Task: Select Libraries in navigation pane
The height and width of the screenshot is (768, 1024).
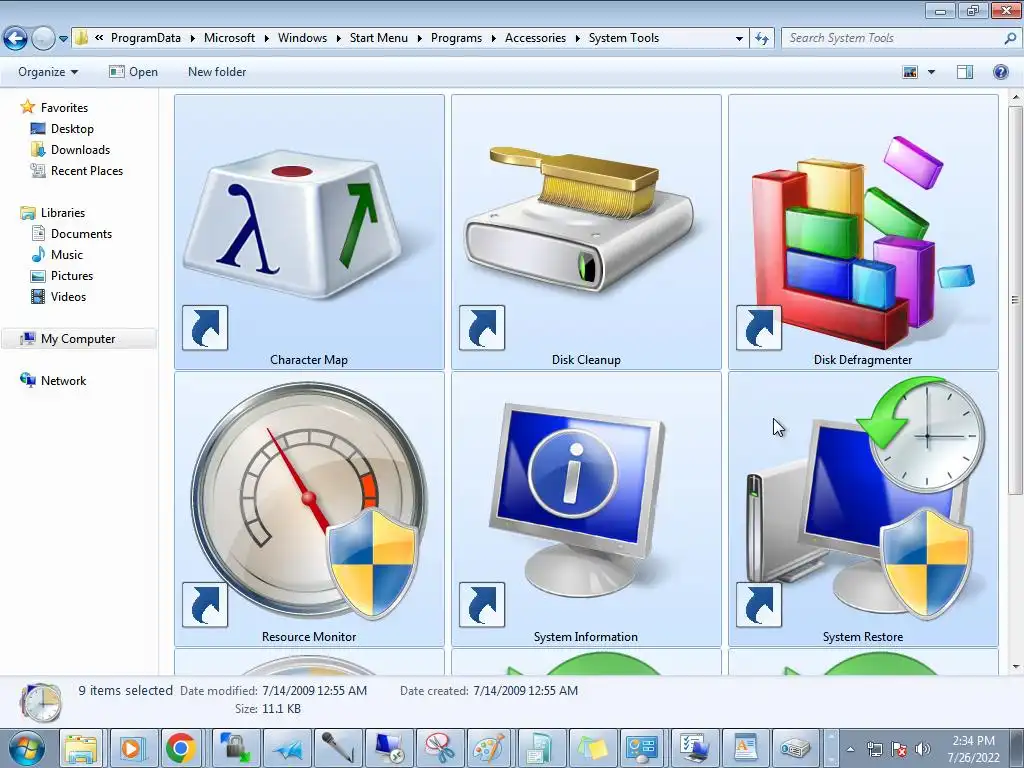Action: click(x=63, y=212)
